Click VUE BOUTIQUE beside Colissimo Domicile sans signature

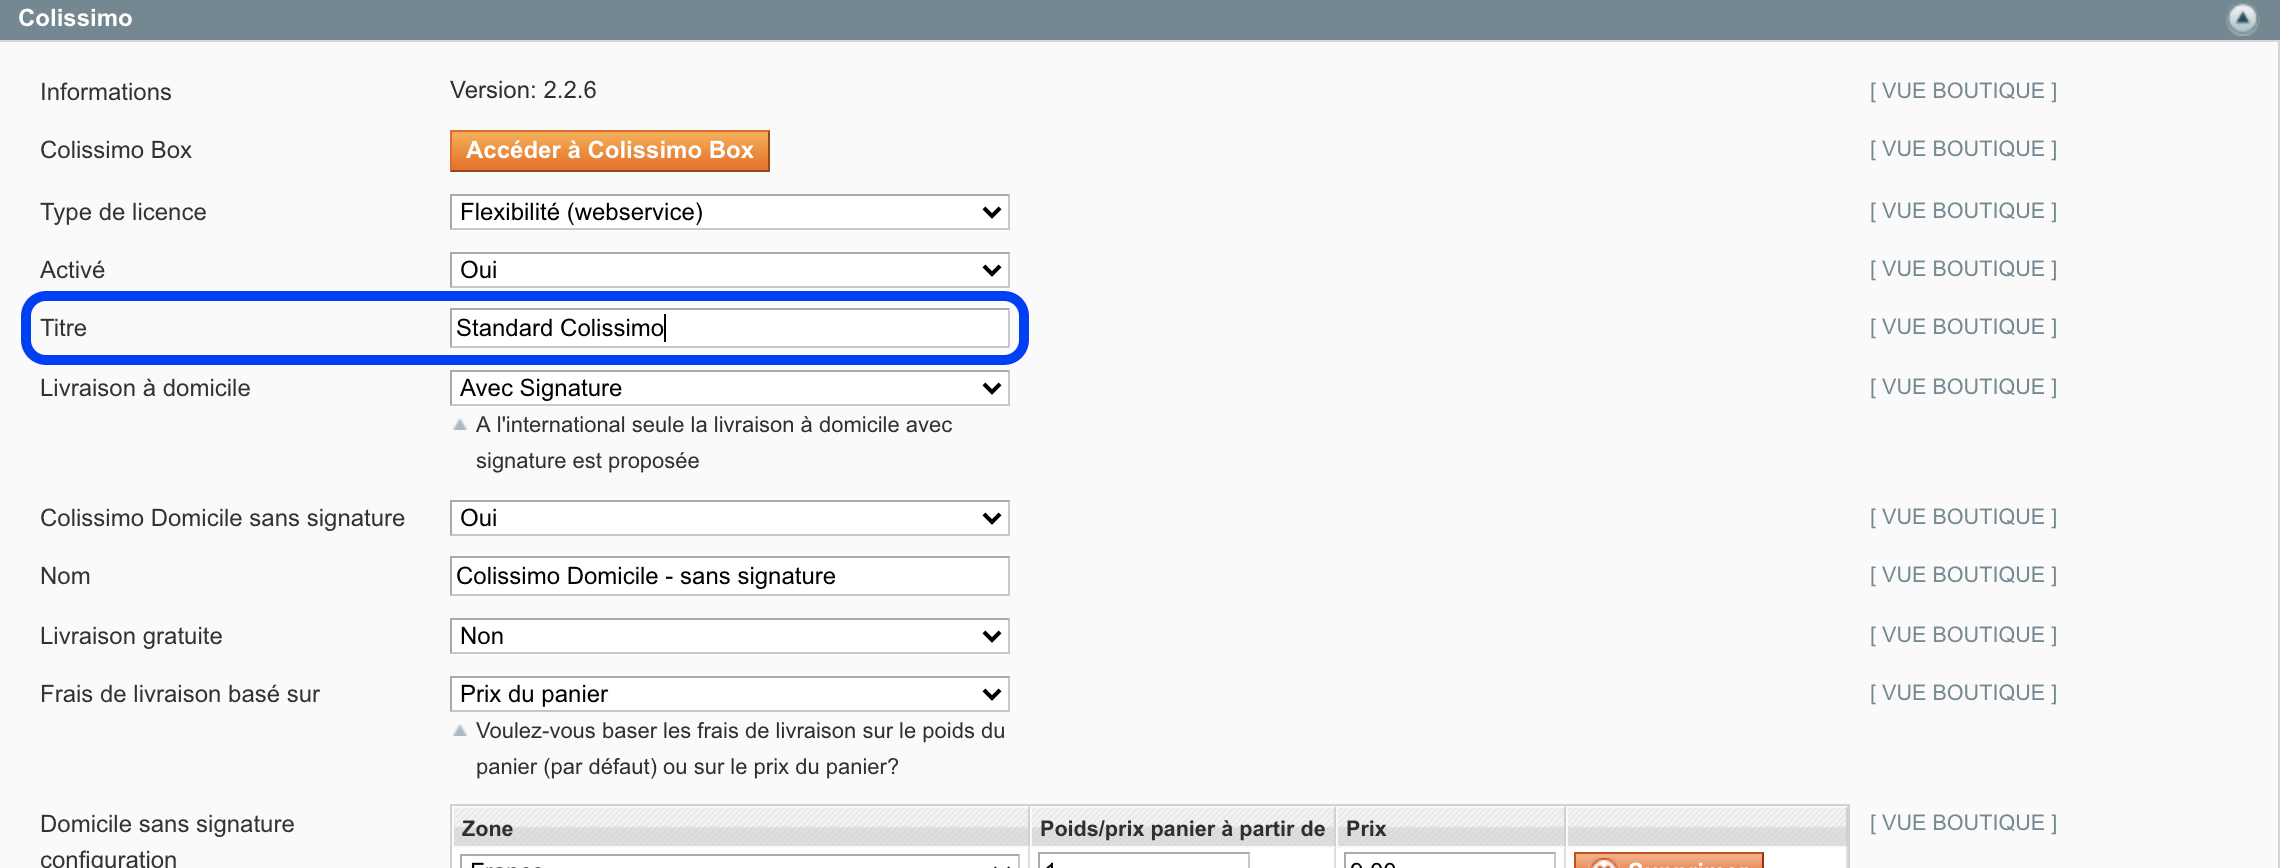1963,517
